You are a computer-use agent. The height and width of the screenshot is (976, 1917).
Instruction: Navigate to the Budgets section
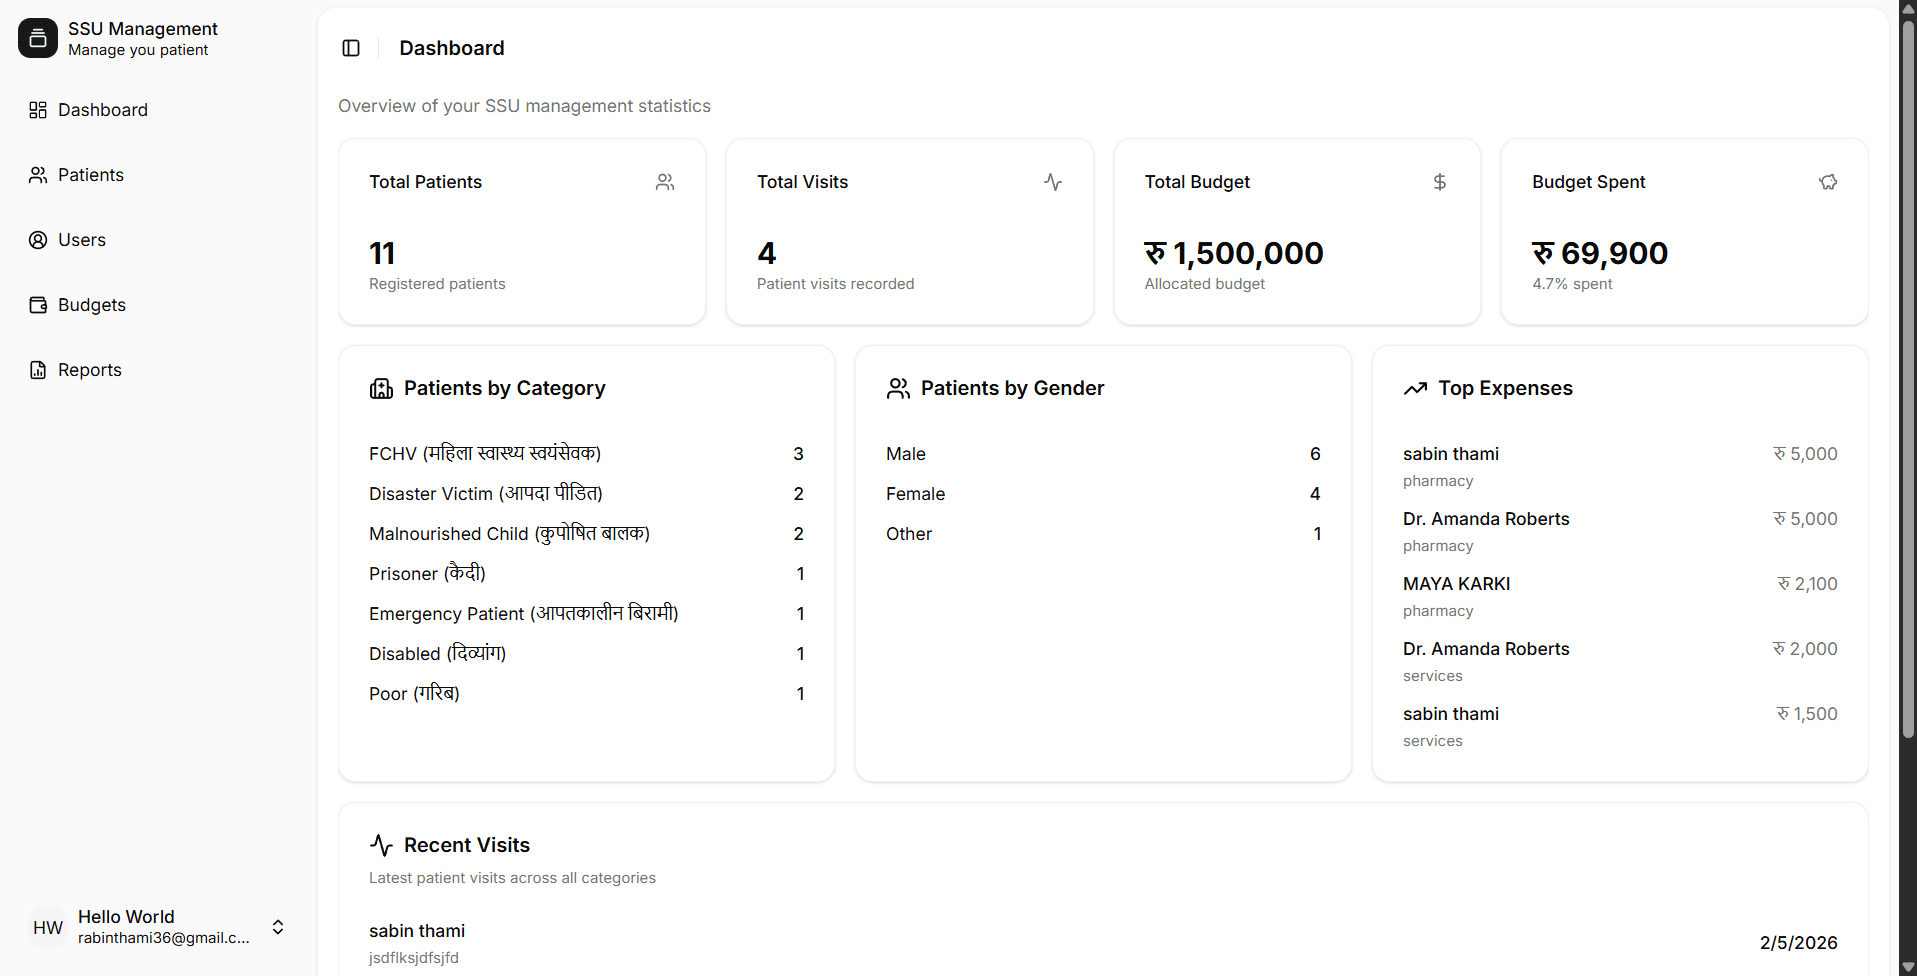click(x=91, y=304)
